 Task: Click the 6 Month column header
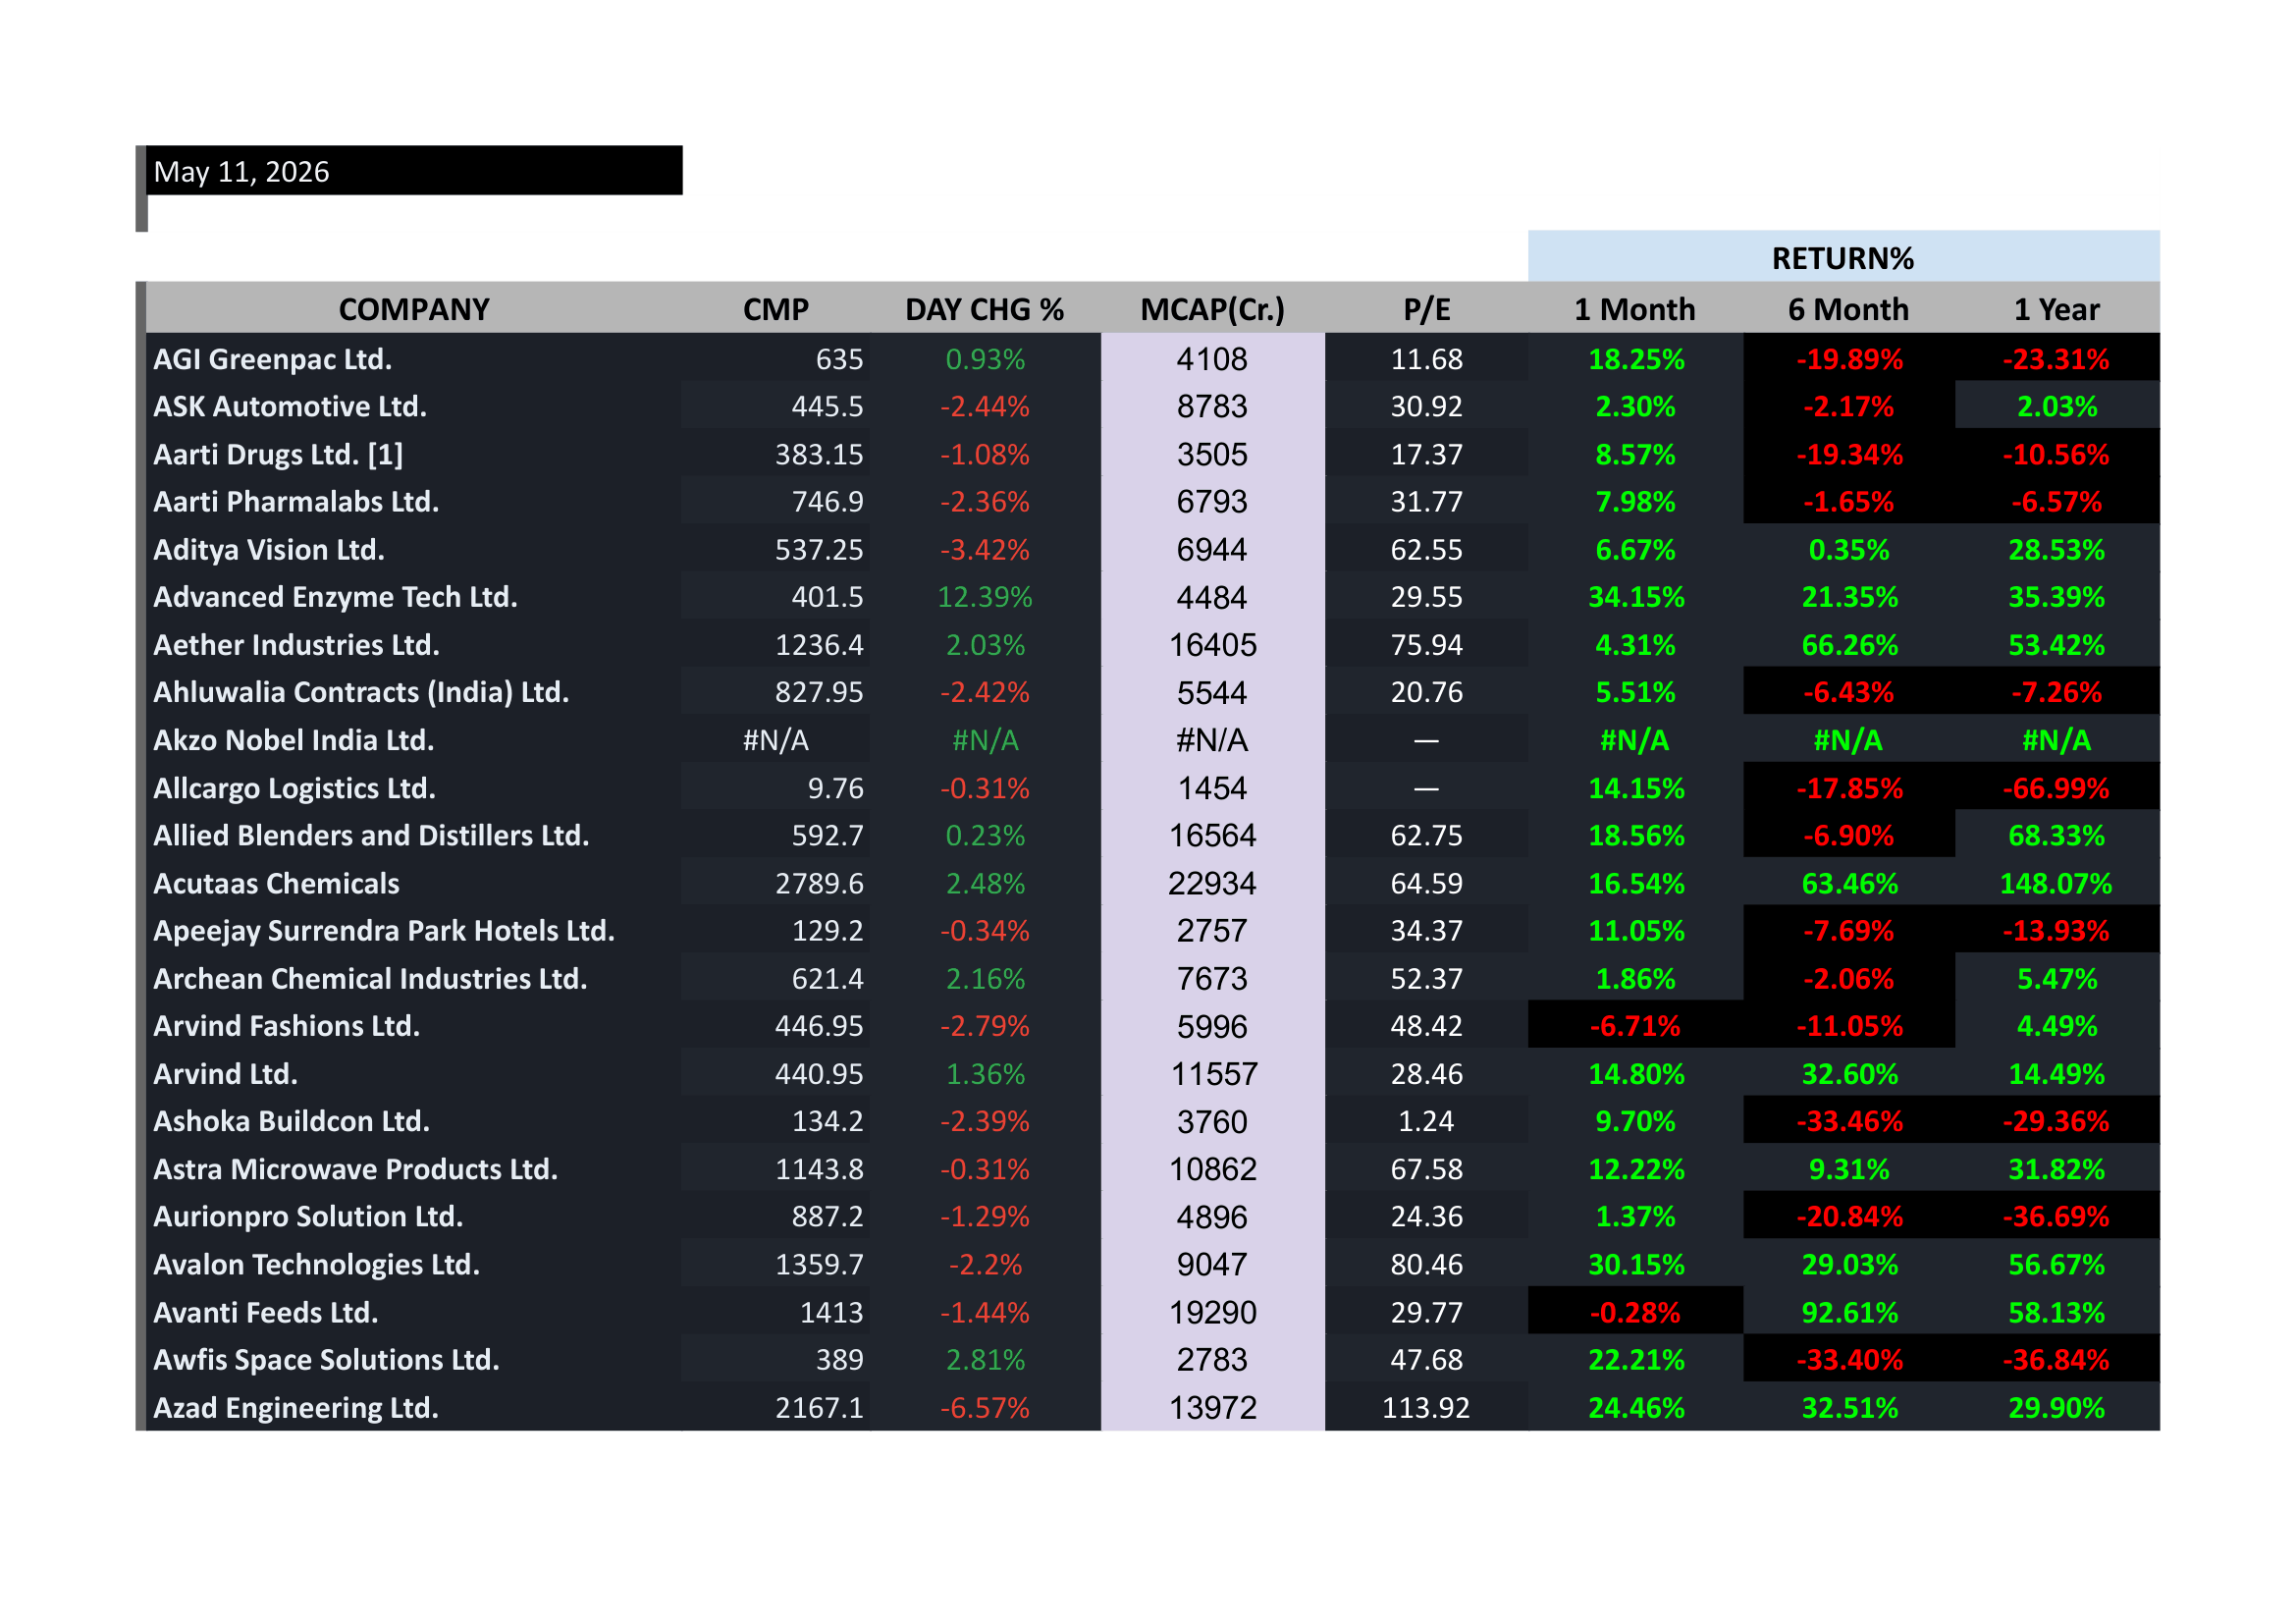(x=1849, y=309)
